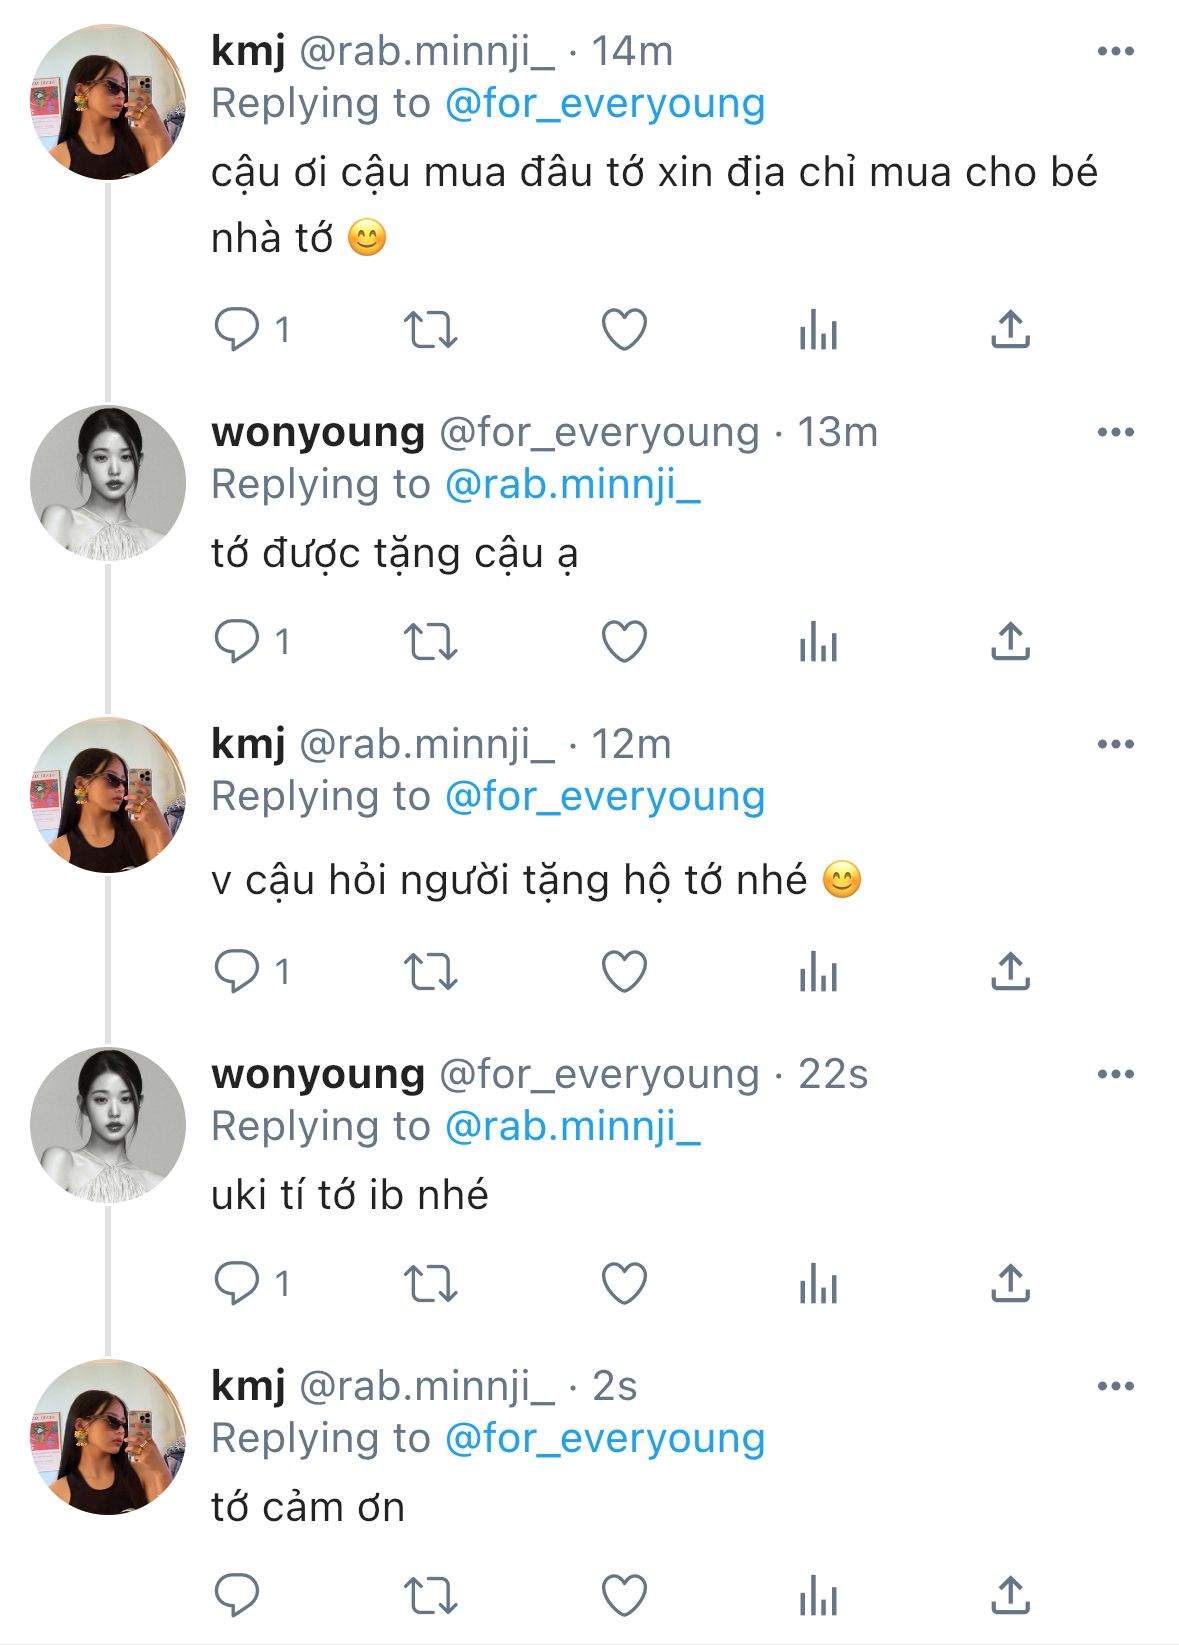The width and height of the screenshot is (1179, 1645).
Task: Open more options menu on wonyoung's 22s tweet
Action: tap(1115, 1074)
